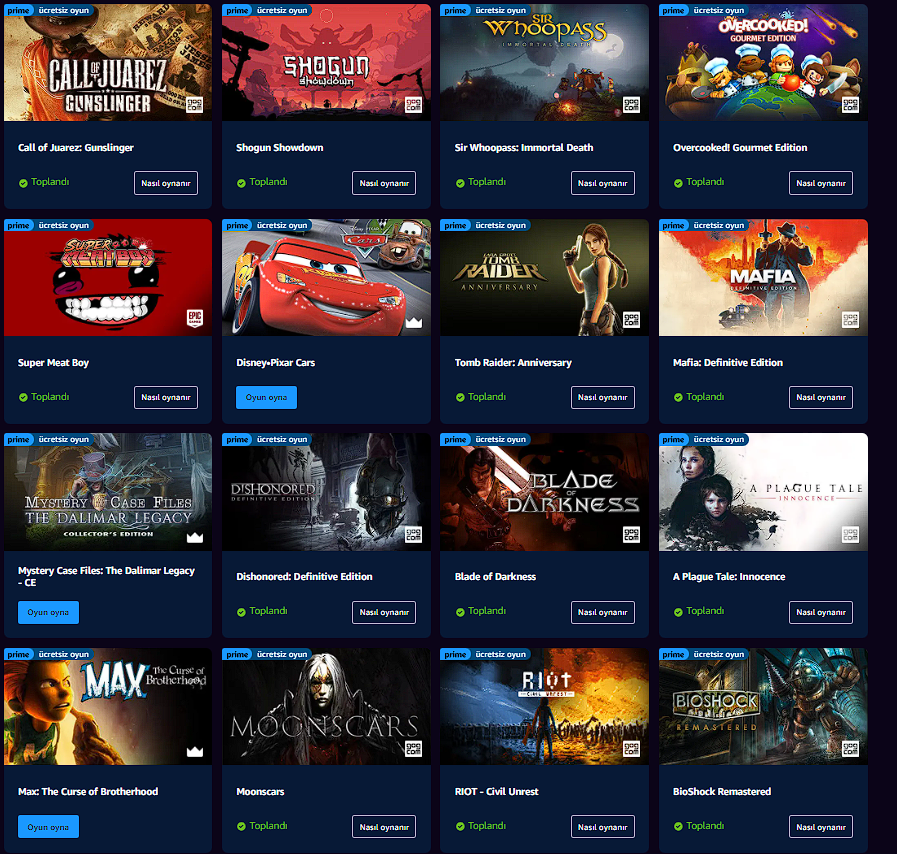Image resolution: width=897 pixels, height=854 pixels.
Task: Click the crown icon on Disney Pixar Cars cover
Action: click(x=414, y=323)
